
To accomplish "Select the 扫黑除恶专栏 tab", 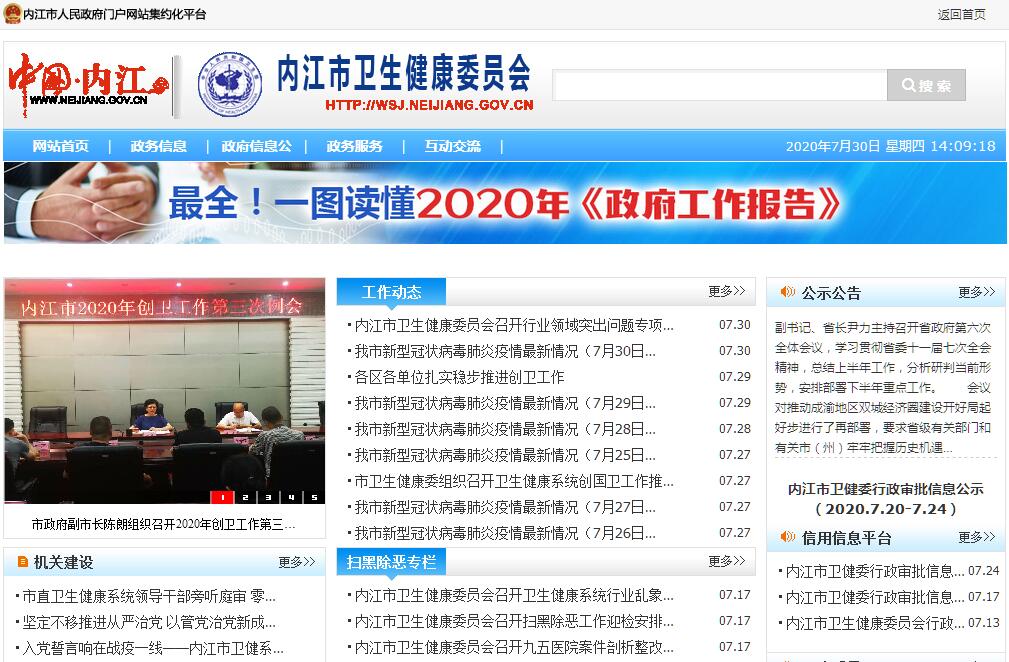I will coord(391,562).
